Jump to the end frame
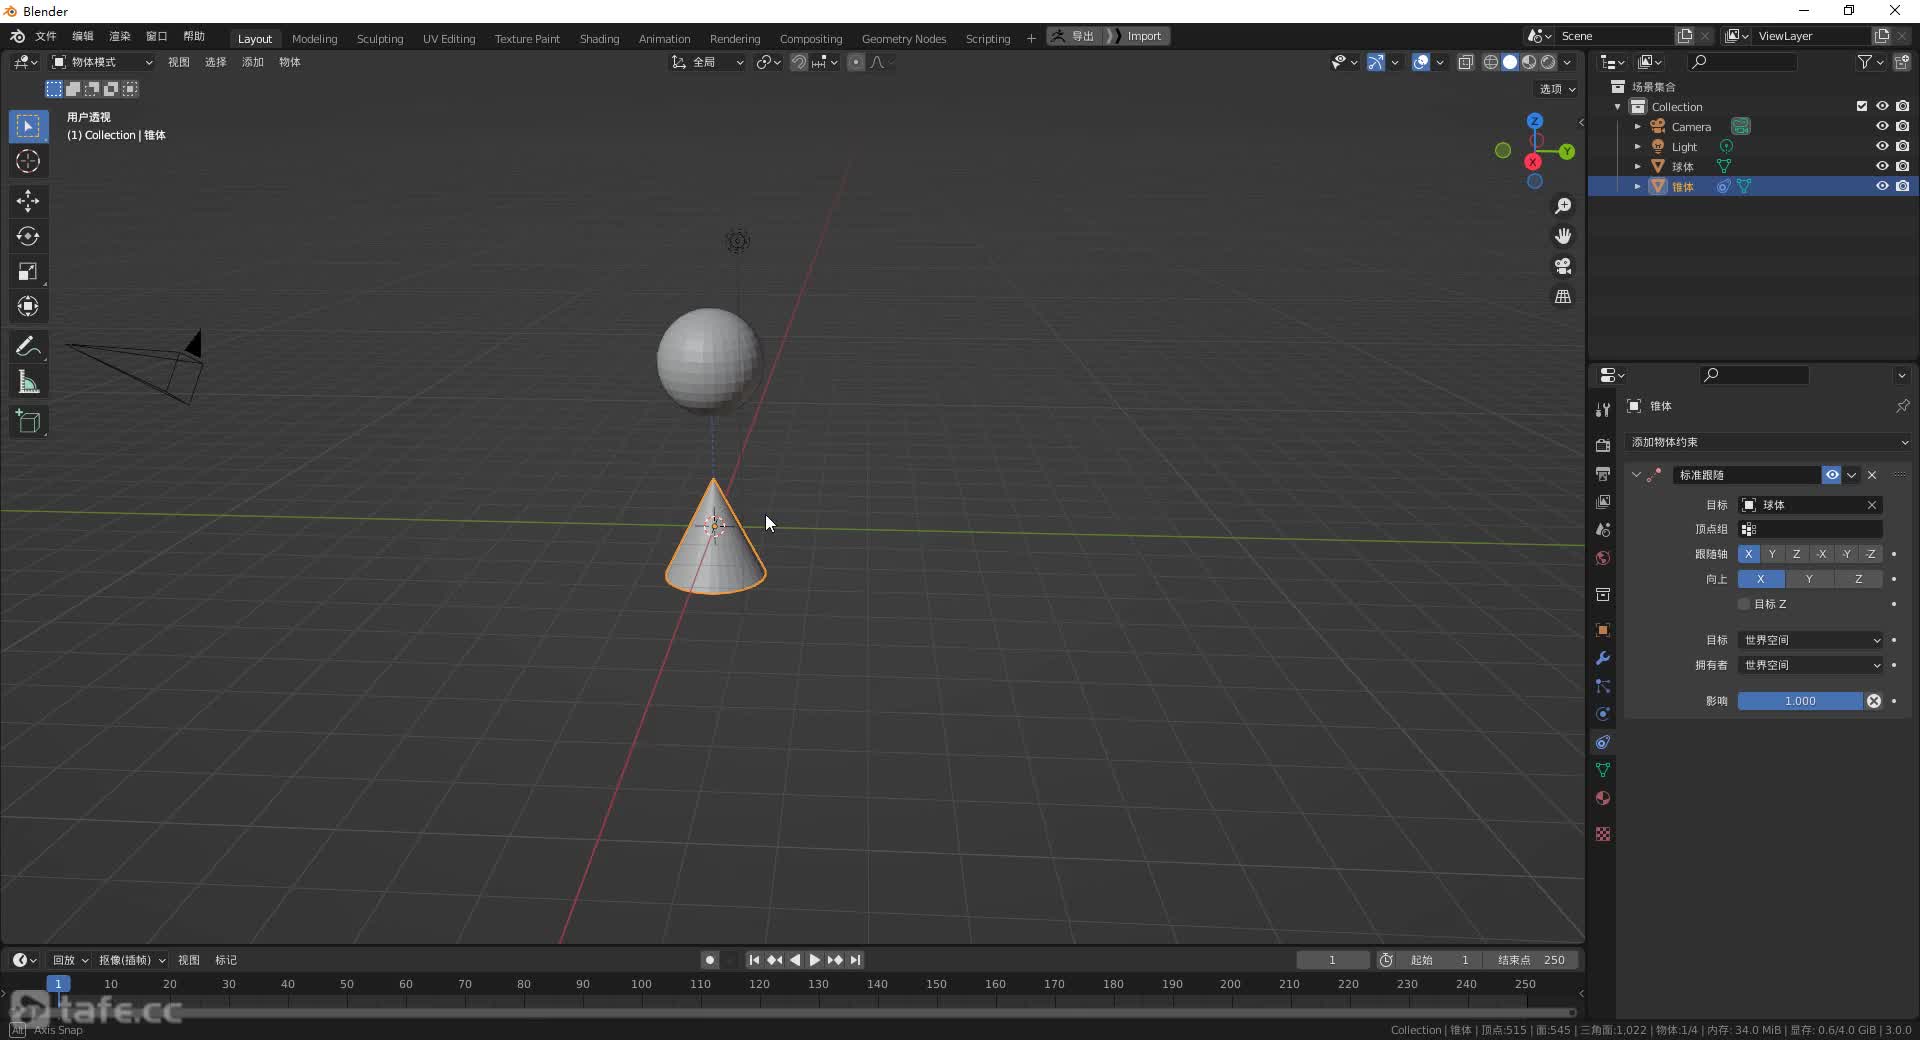The image size is (1920, 1040). pyautogui.click(x=855, y=960)
